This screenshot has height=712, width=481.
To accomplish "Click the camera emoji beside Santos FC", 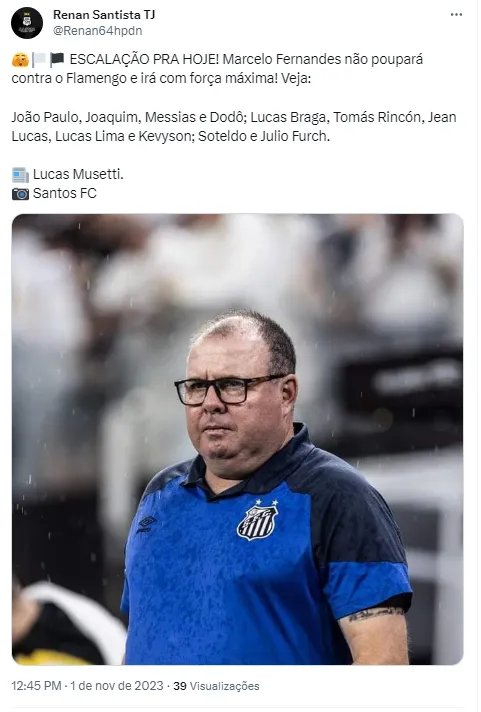I will pos(20,194).
